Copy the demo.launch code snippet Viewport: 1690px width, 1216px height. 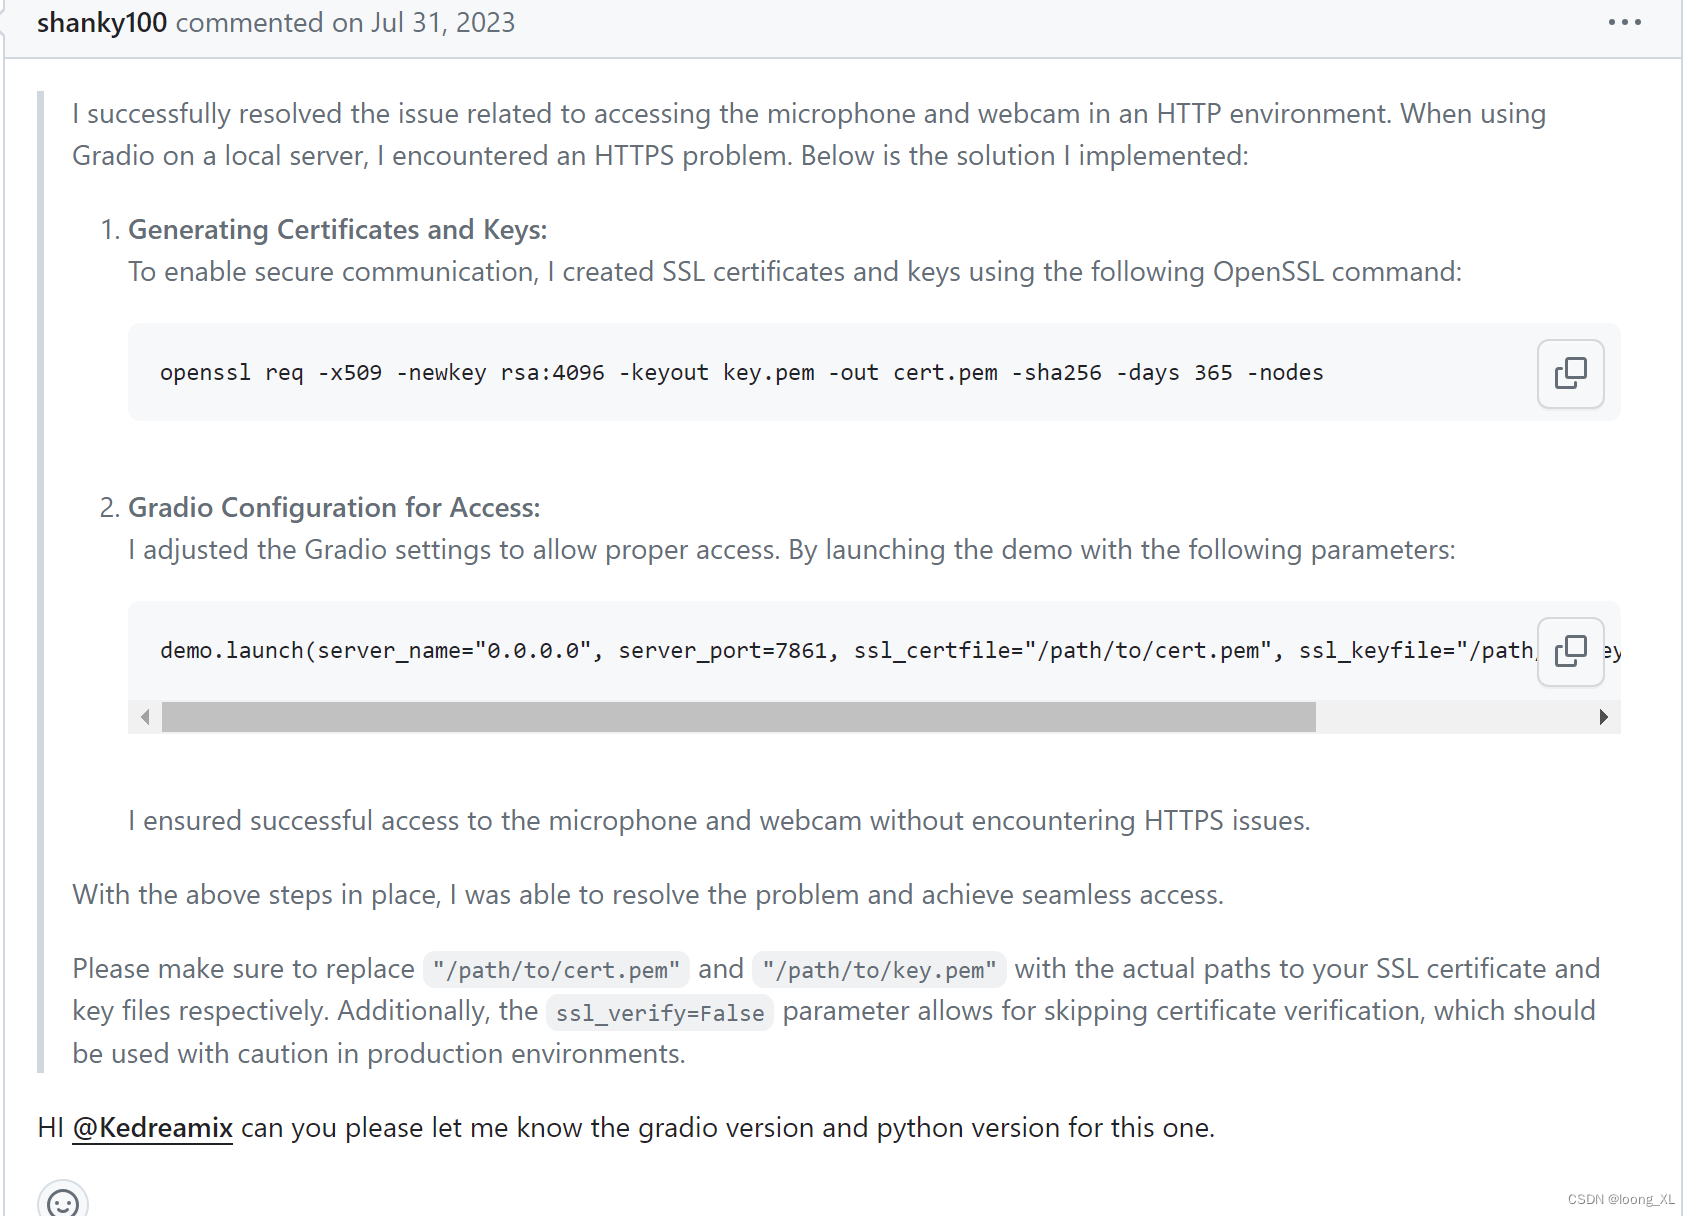tap(1570, 651)
